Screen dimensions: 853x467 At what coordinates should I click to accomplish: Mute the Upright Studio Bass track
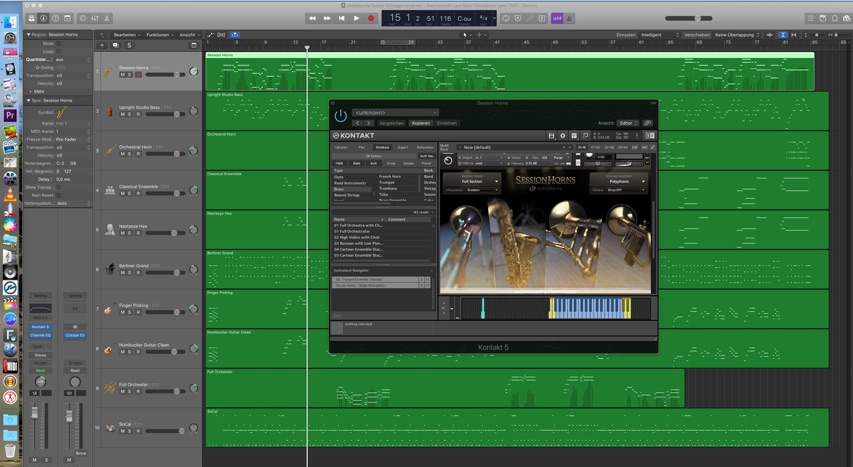(123, 114)
